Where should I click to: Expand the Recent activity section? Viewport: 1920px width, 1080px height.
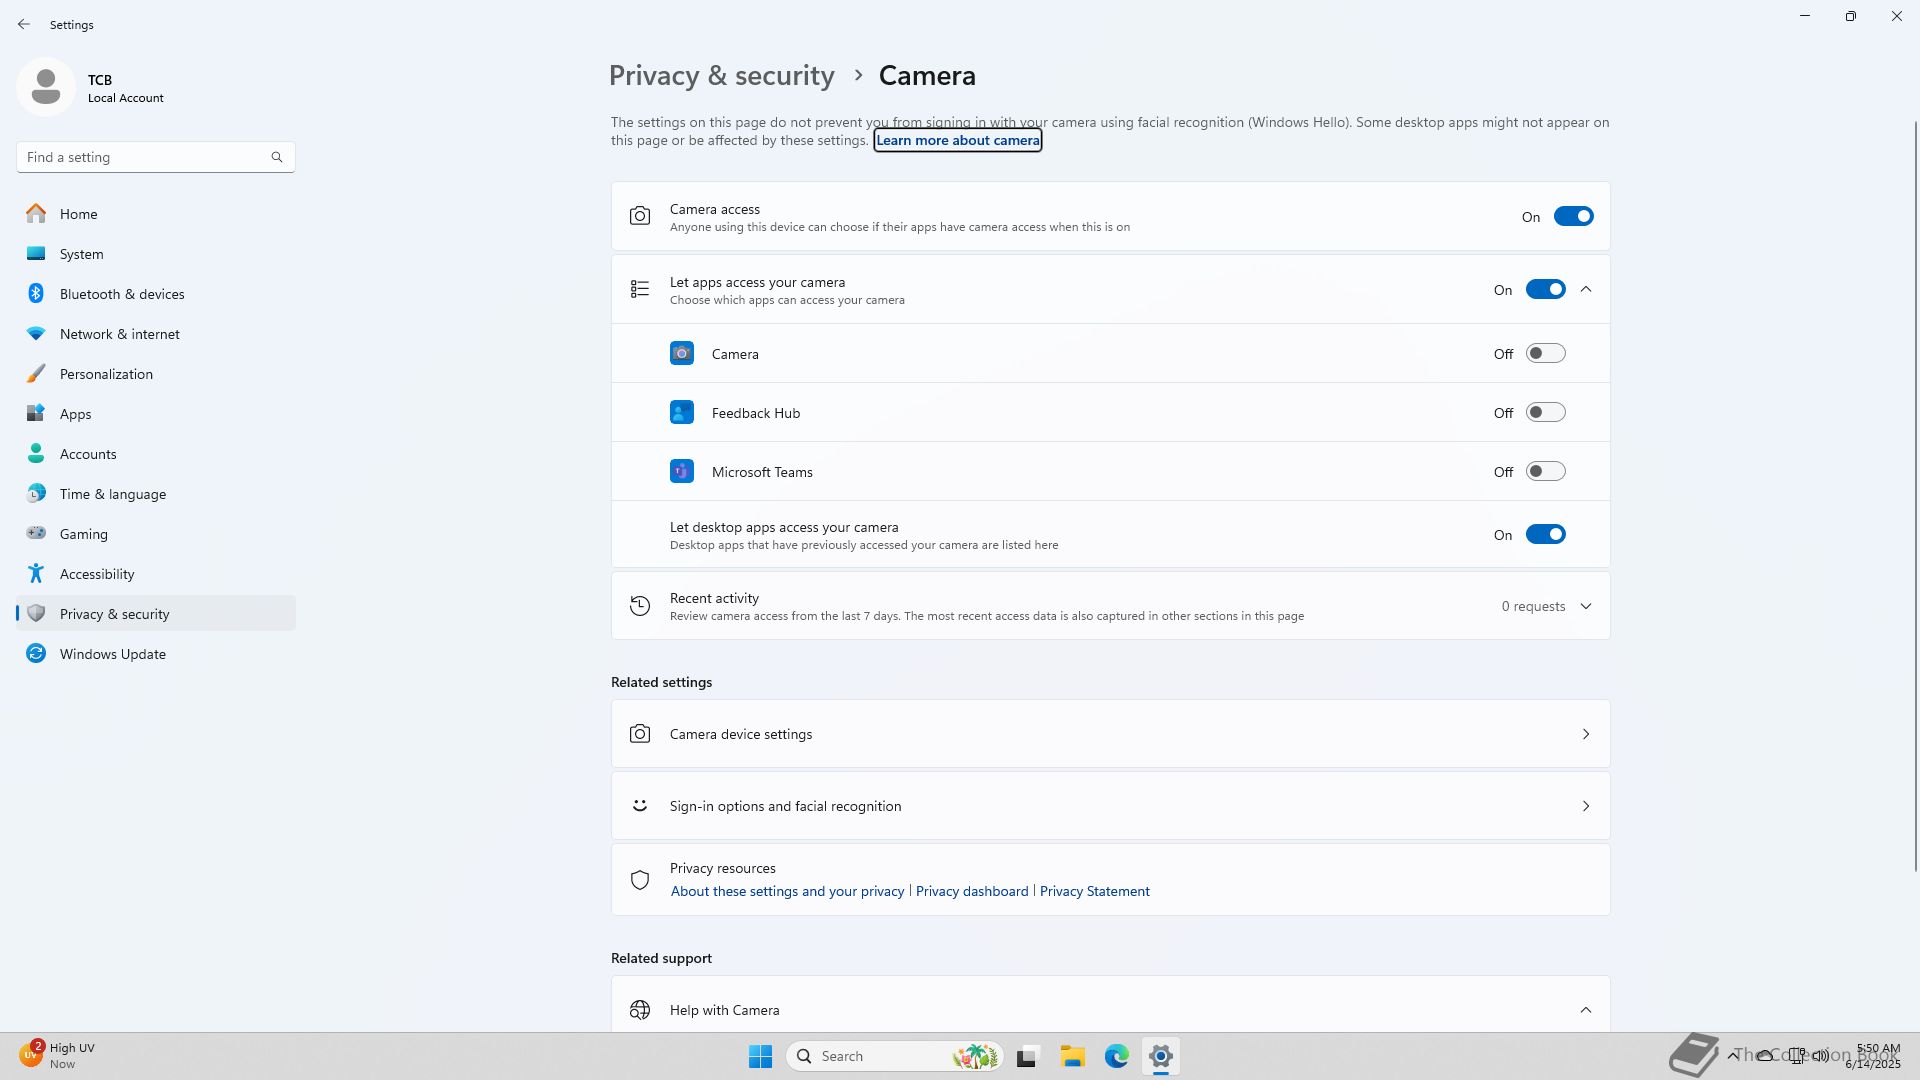point(1586,606)
